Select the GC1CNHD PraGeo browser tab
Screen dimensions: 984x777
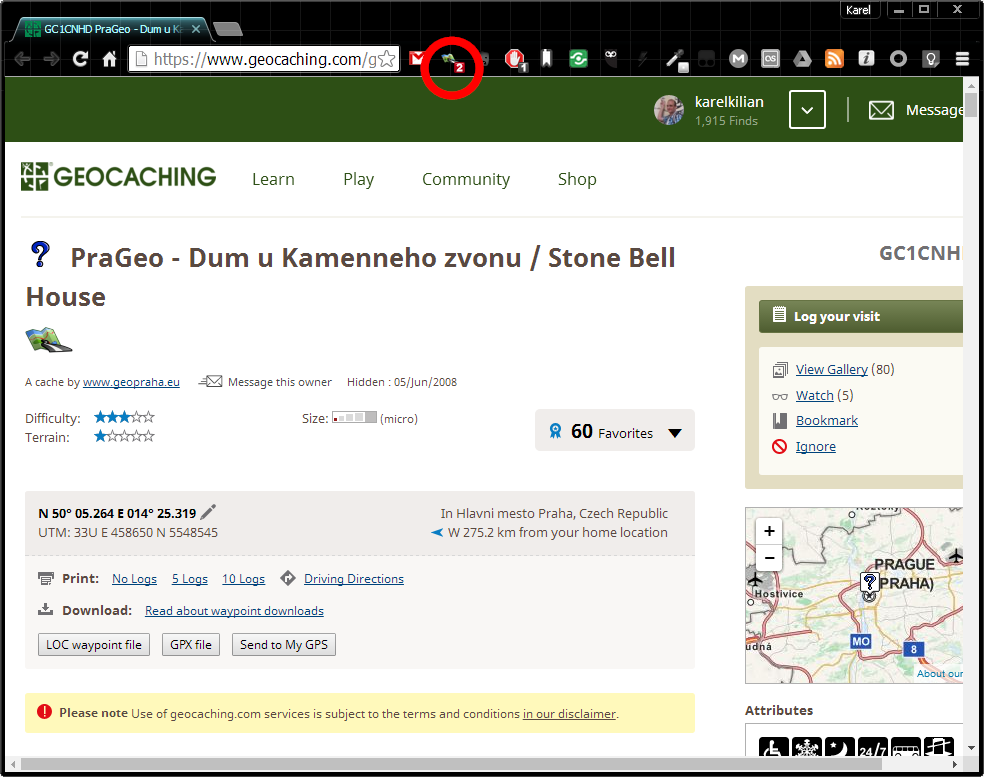pyautogui.click(x=112, y=29)
